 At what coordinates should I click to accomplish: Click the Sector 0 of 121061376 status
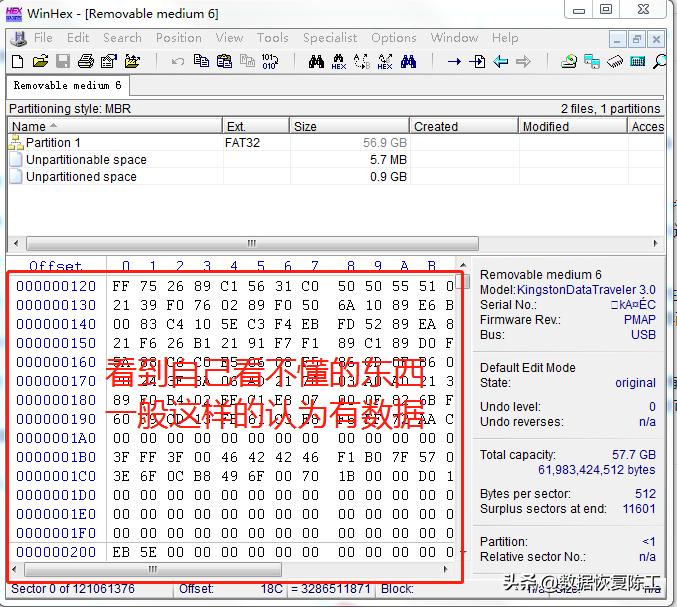73,589
